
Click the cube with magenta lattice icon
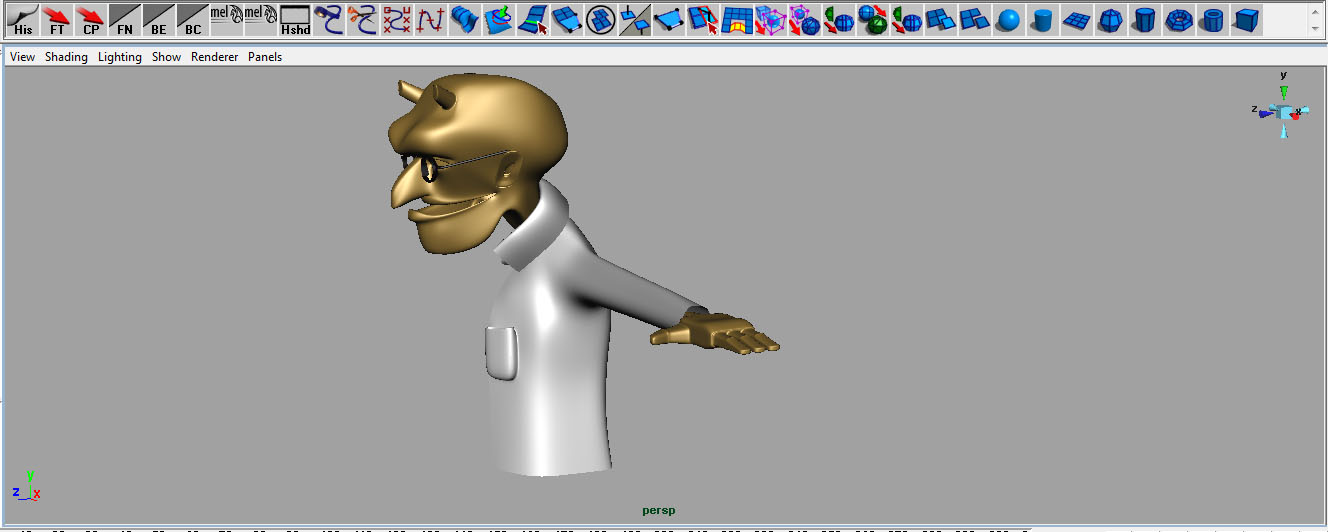771,20
